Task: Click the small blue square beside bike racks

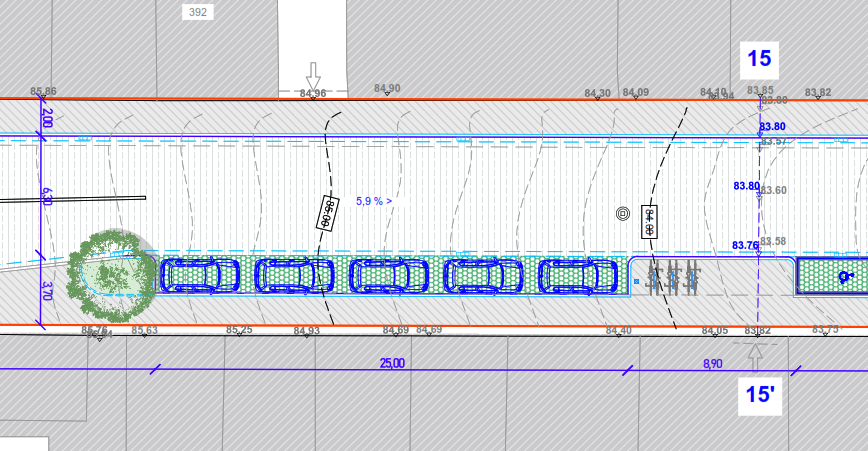Action: tap(636, 282)
